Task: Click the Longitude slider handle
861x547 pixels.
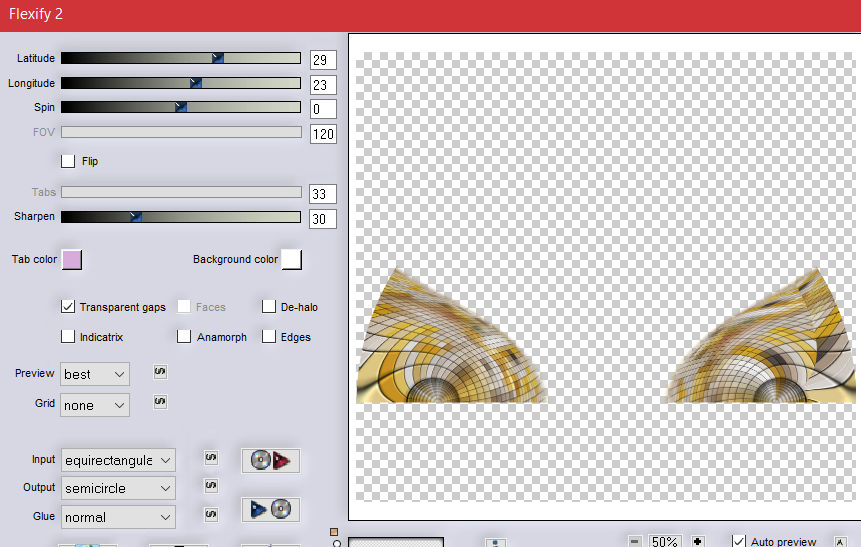Action: [x=195, y=83]
